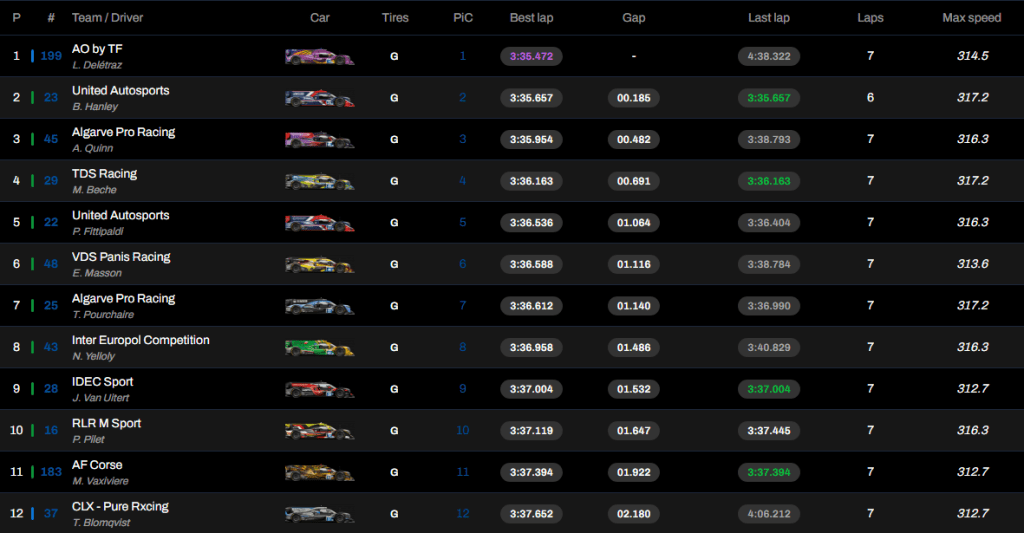Open car number 16 link

(x=51, y=430)
